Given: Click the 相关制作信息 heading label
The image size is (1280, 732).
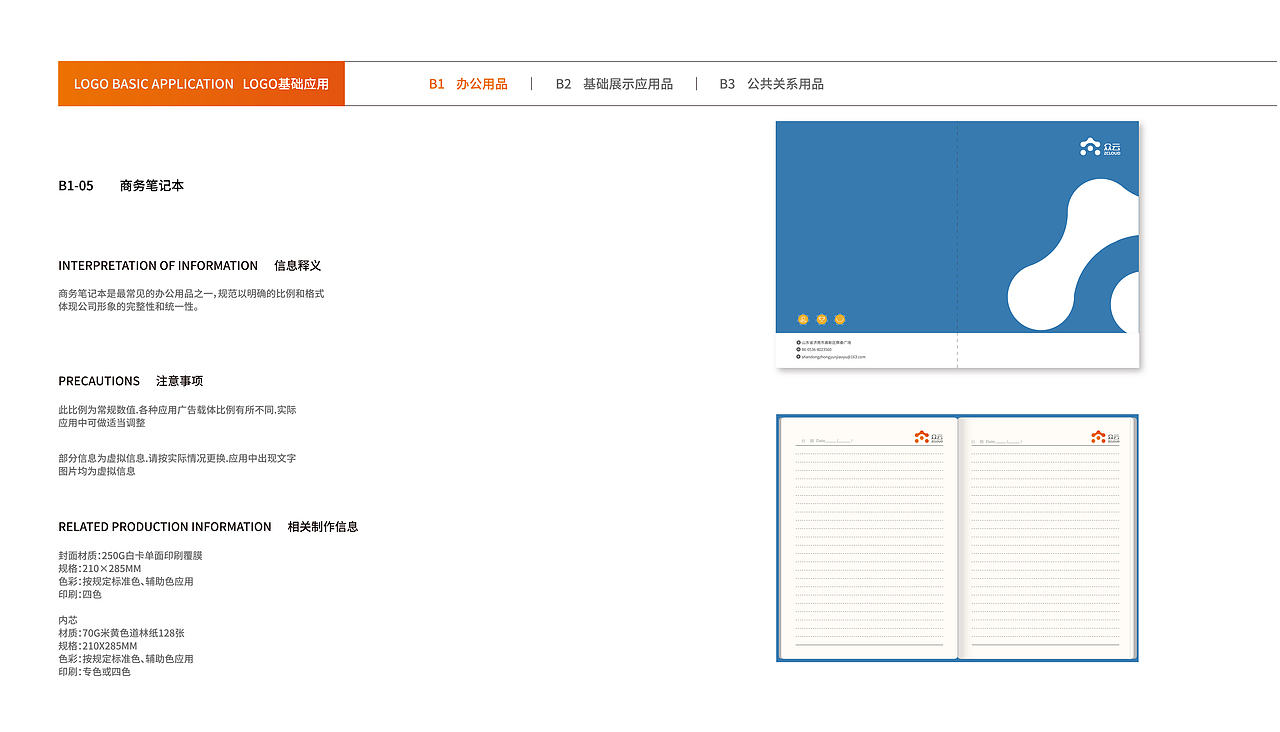Looking at the screenshot, I should coord(323,527).
